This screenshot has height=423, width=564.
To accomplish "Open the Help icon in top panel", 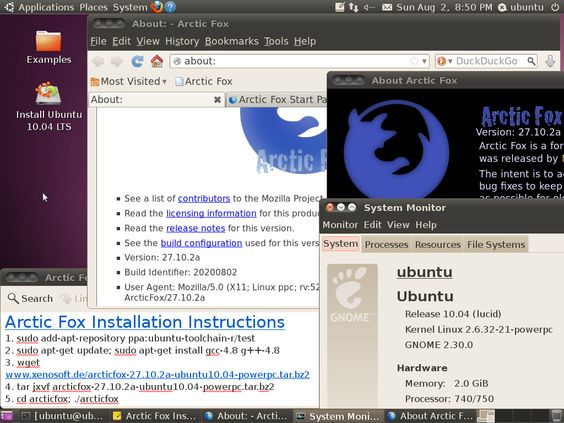I will [170, 7].
